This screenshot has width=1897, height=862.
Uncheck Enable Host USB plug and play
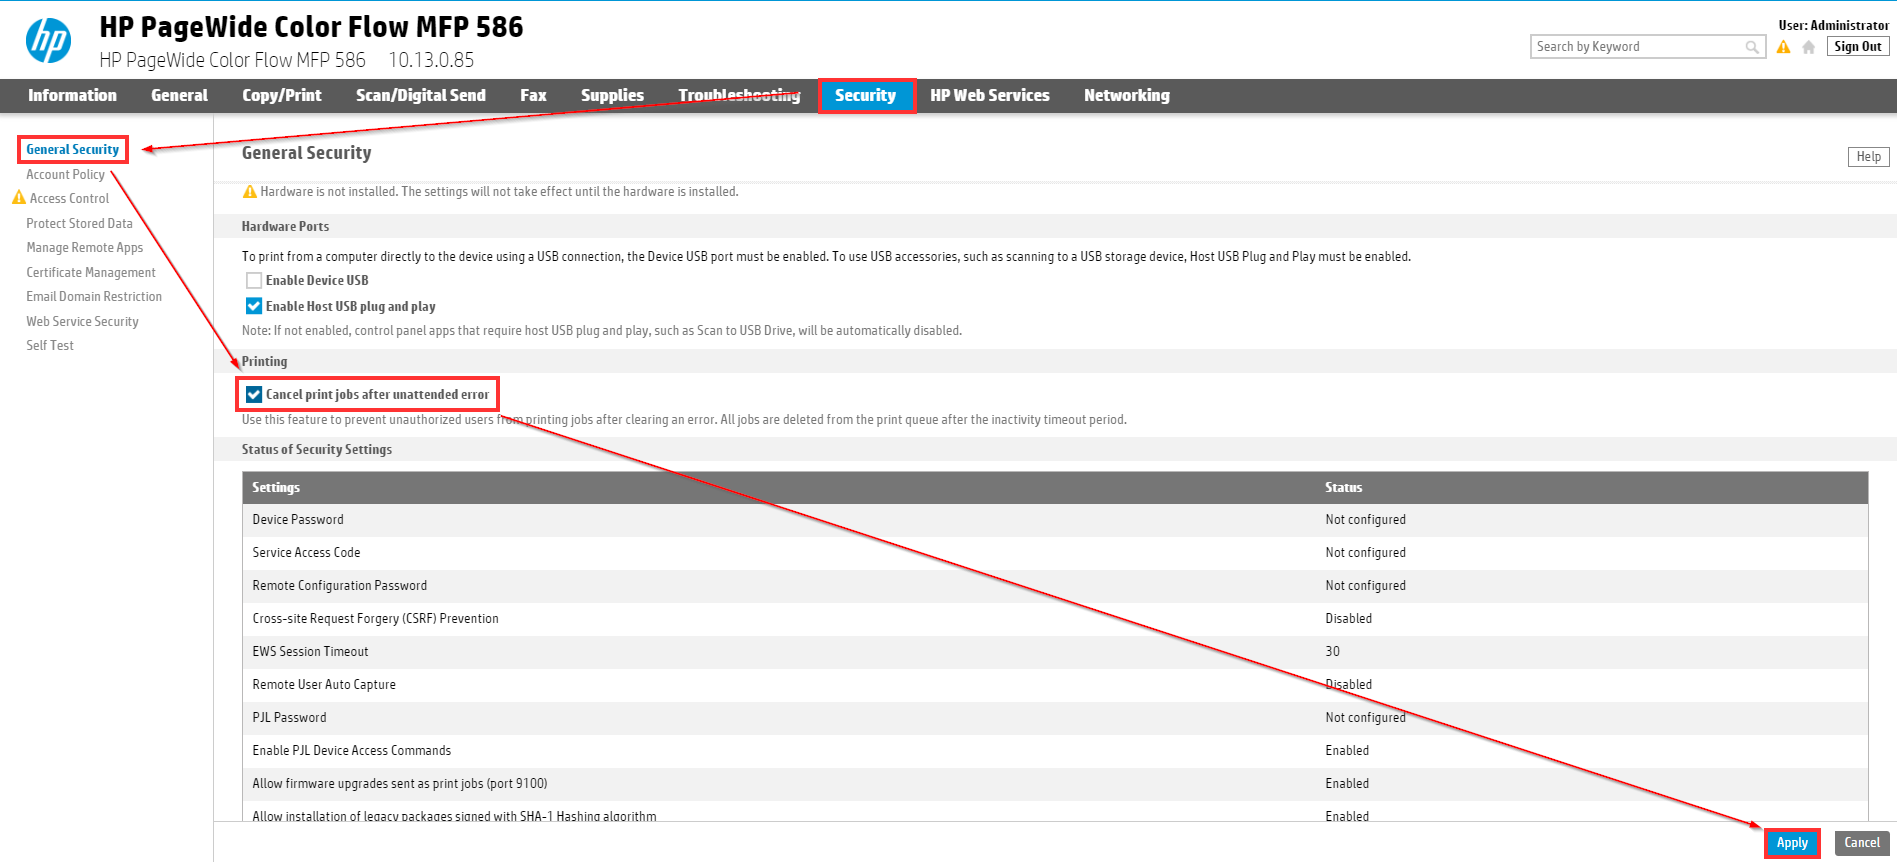pos(254,307)
